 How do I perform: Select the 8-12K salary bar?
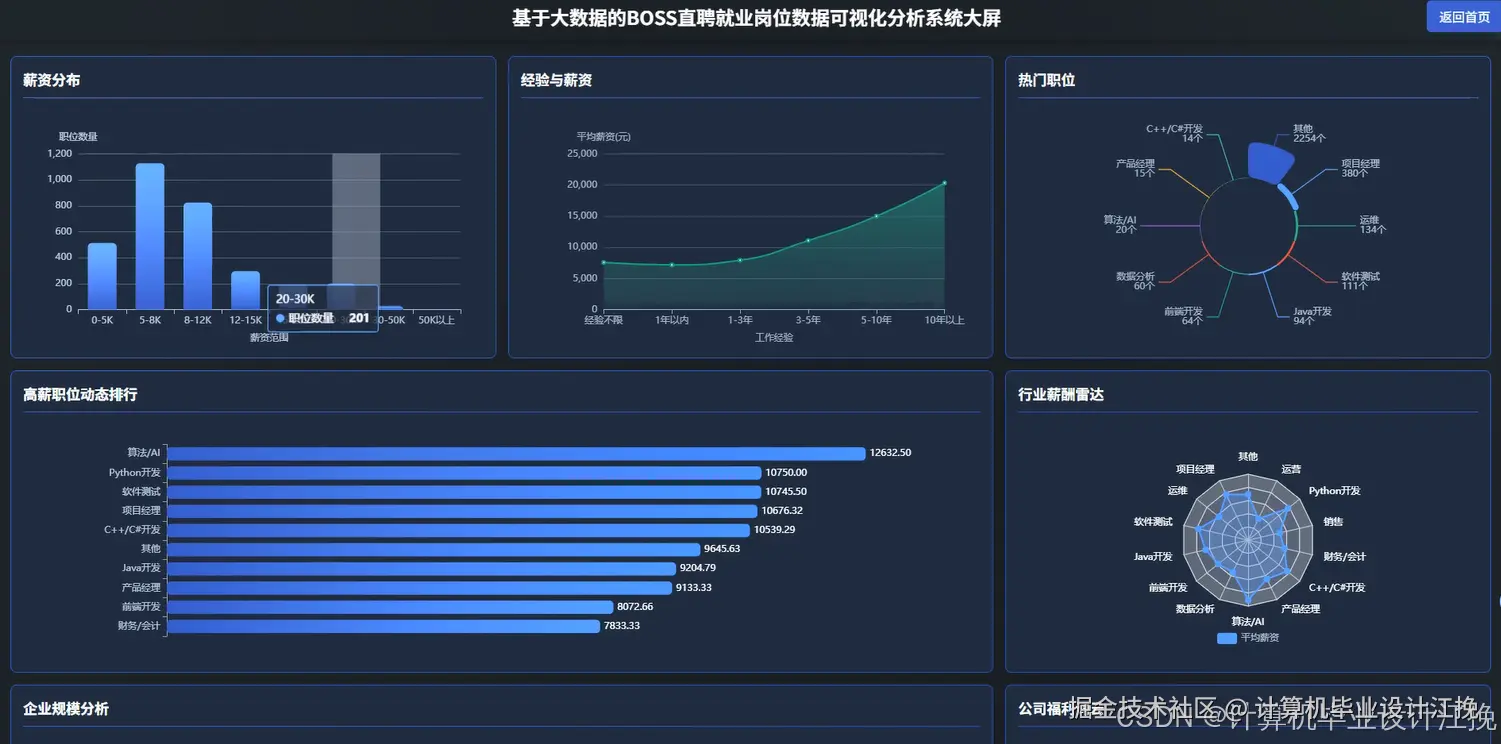coord(198,256)
